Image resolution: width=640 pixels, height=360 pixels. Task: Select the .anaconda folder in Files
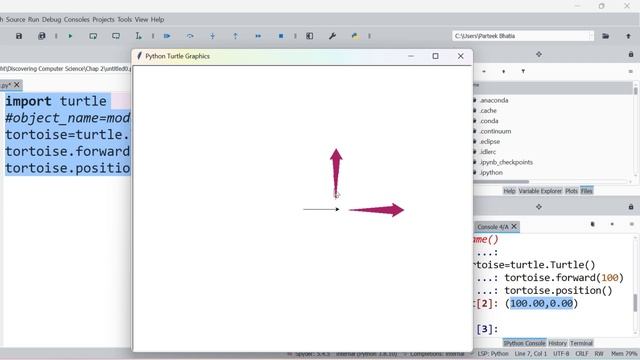[494, 100]
